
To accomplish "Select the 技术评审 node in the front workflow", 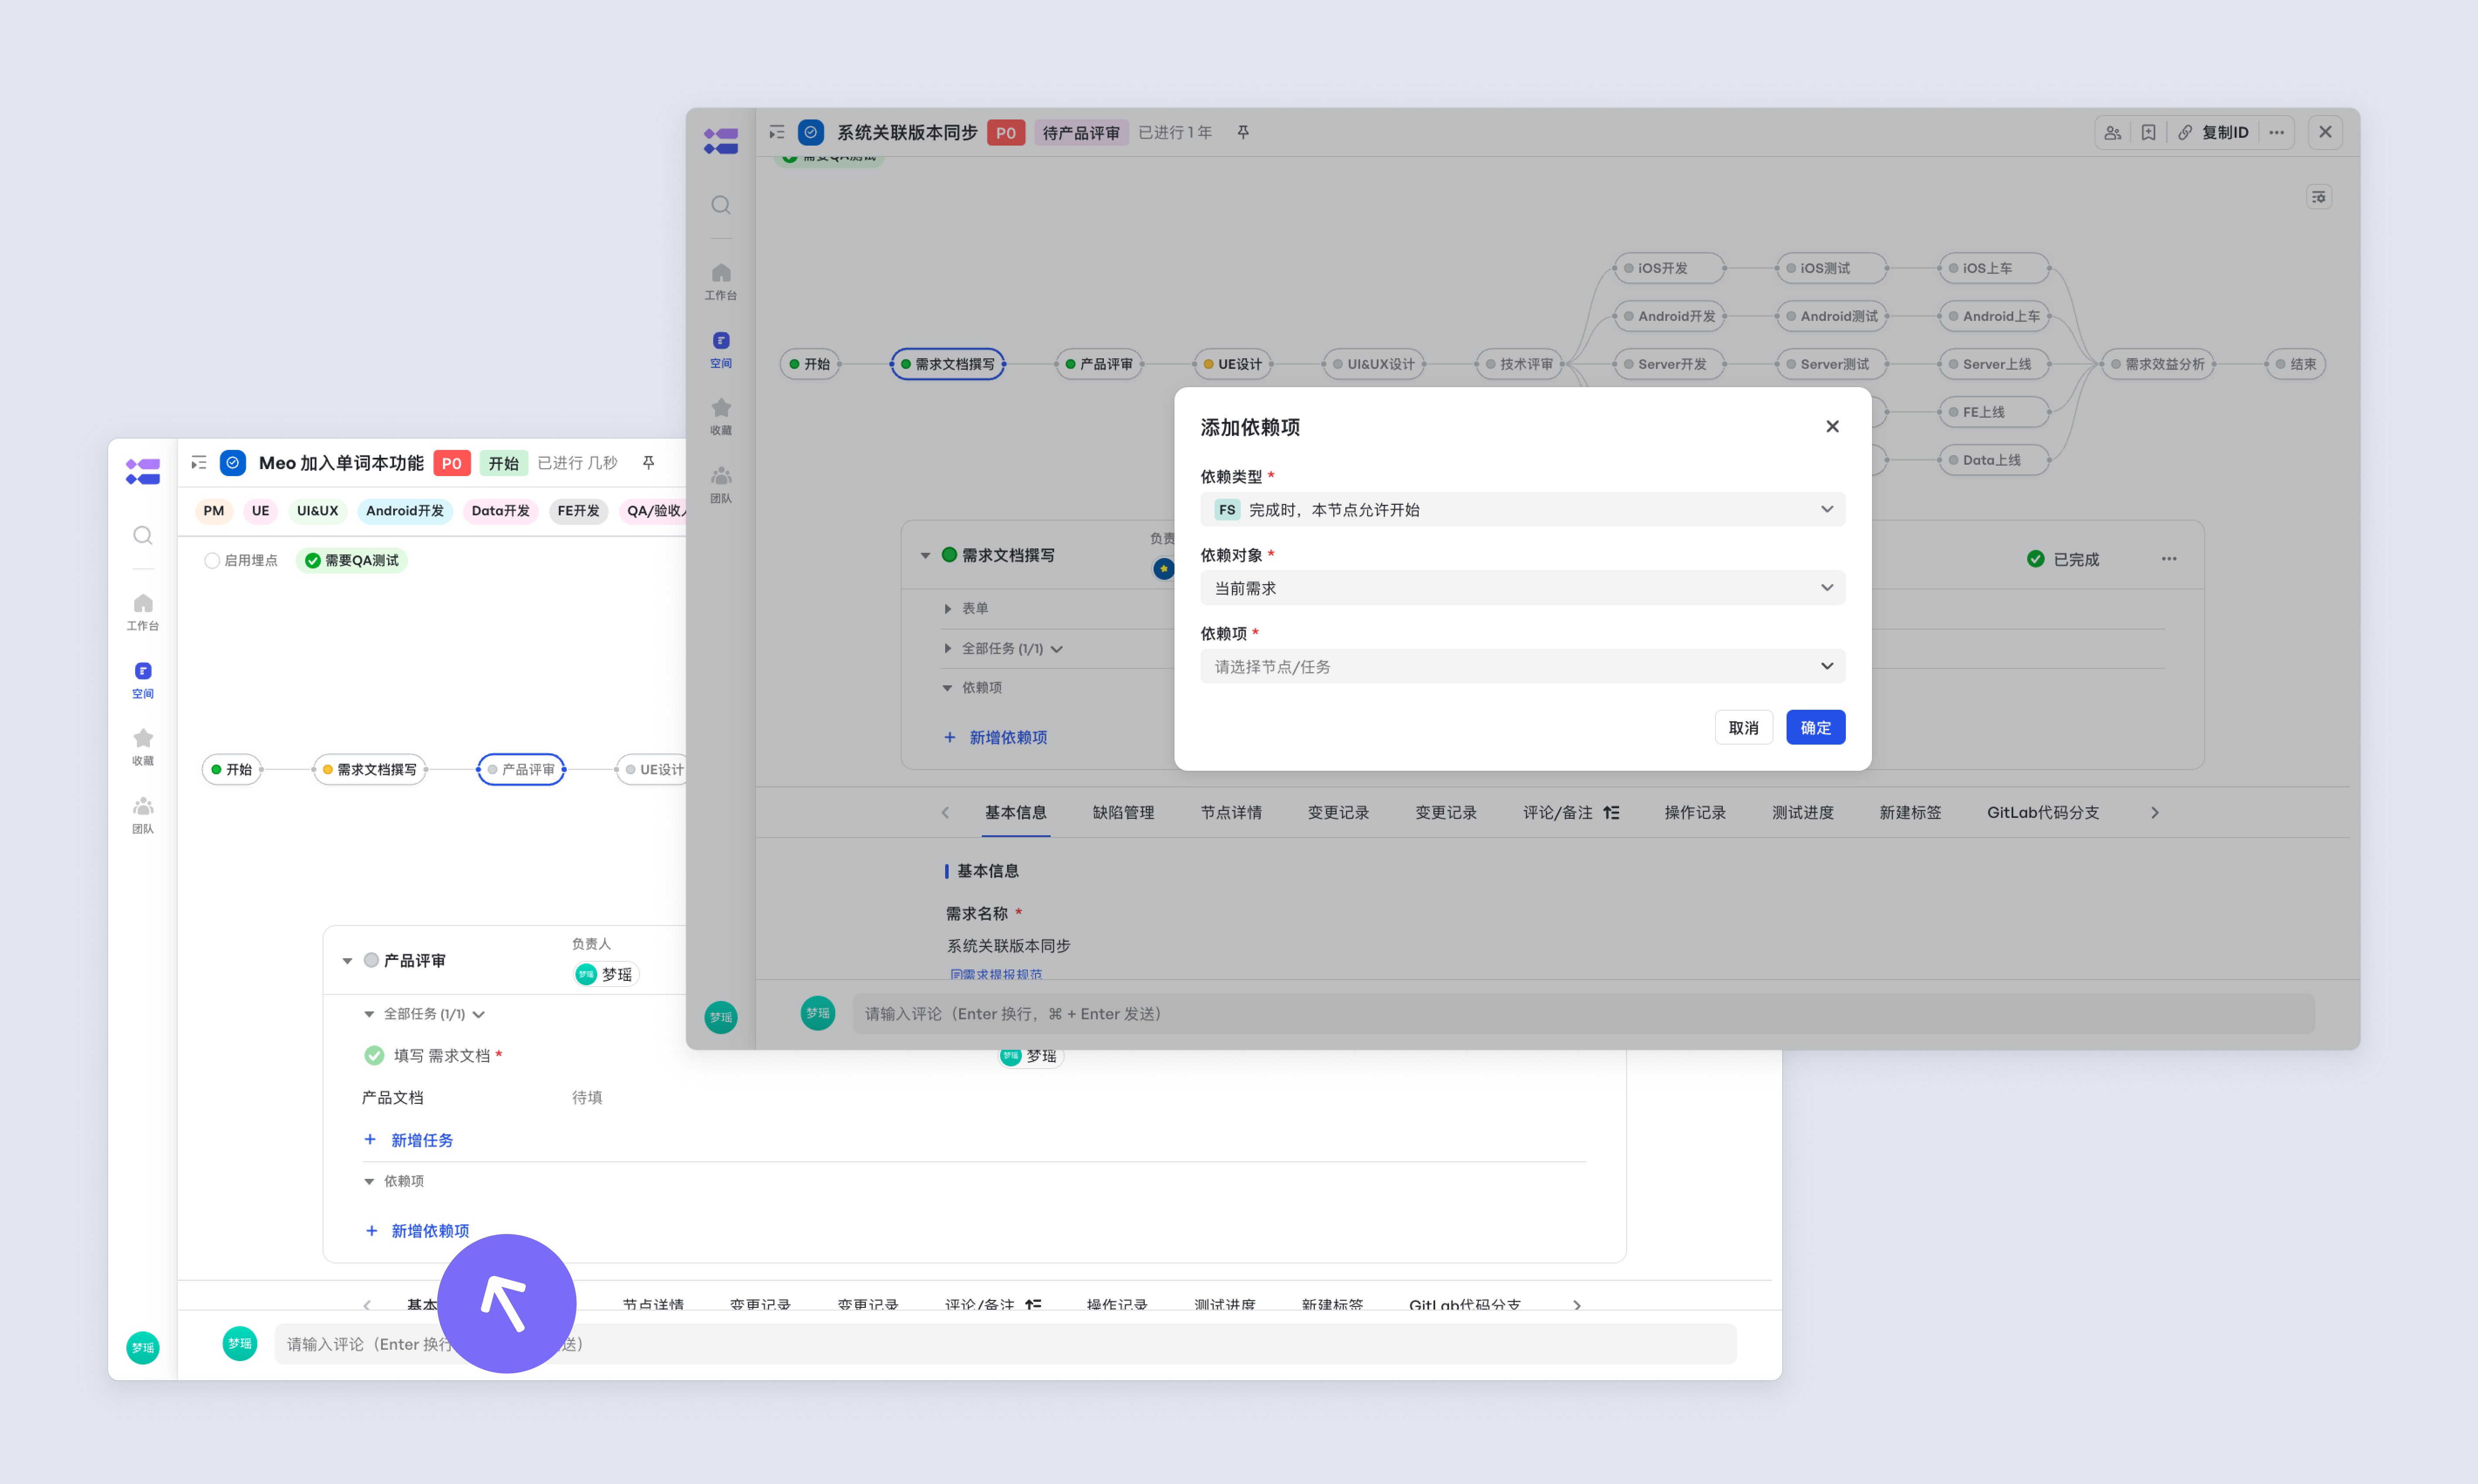I will (1519, 364).
